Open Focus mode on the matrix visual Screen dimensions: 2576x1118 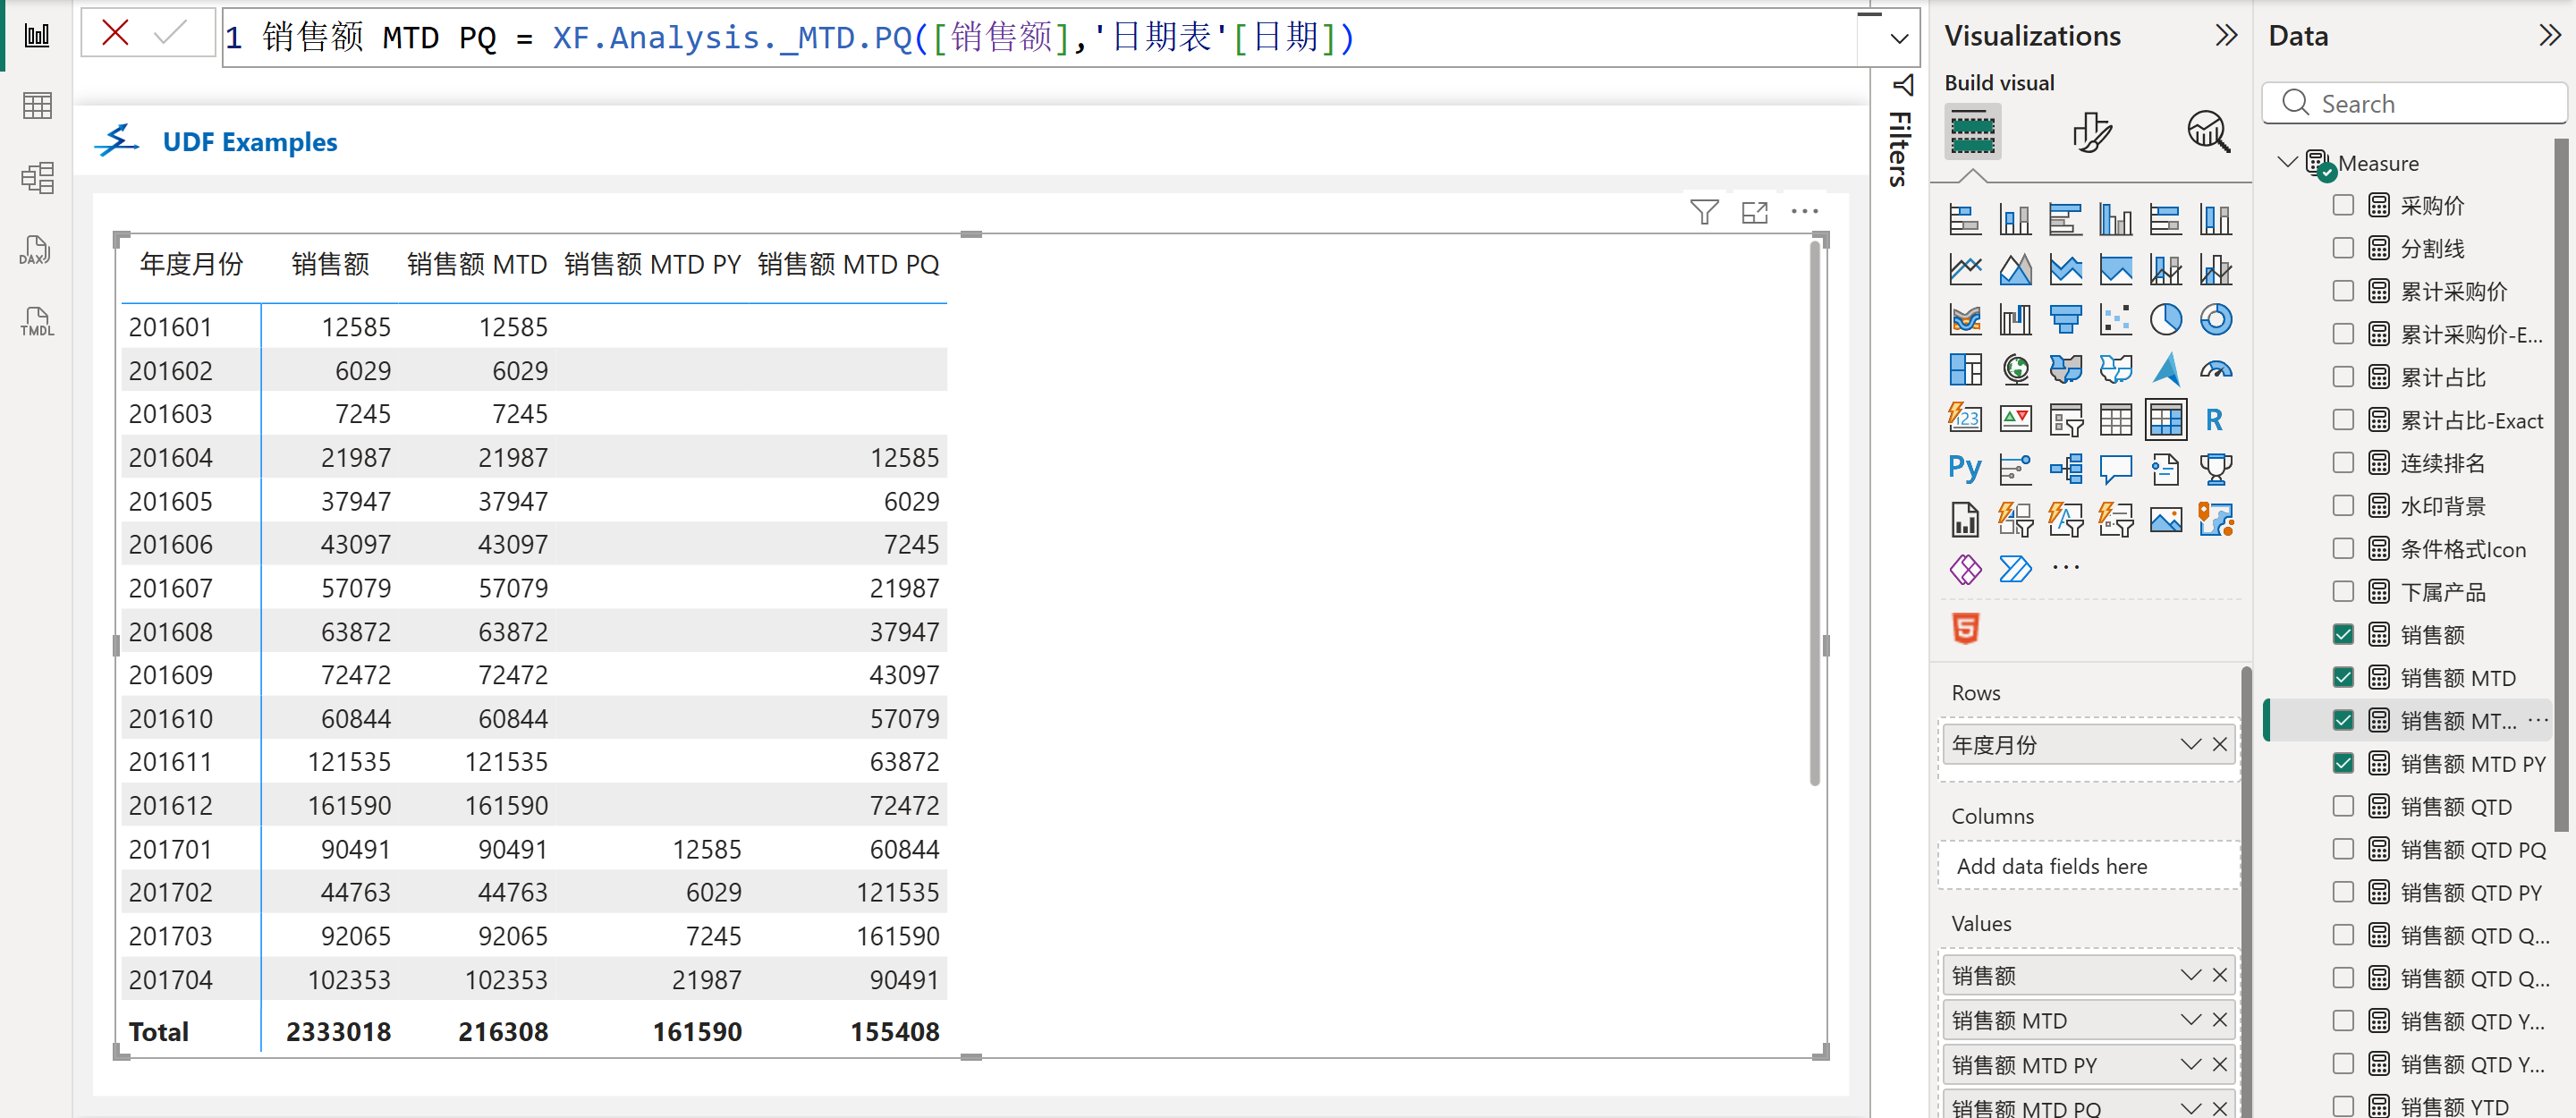[1754, 212]
